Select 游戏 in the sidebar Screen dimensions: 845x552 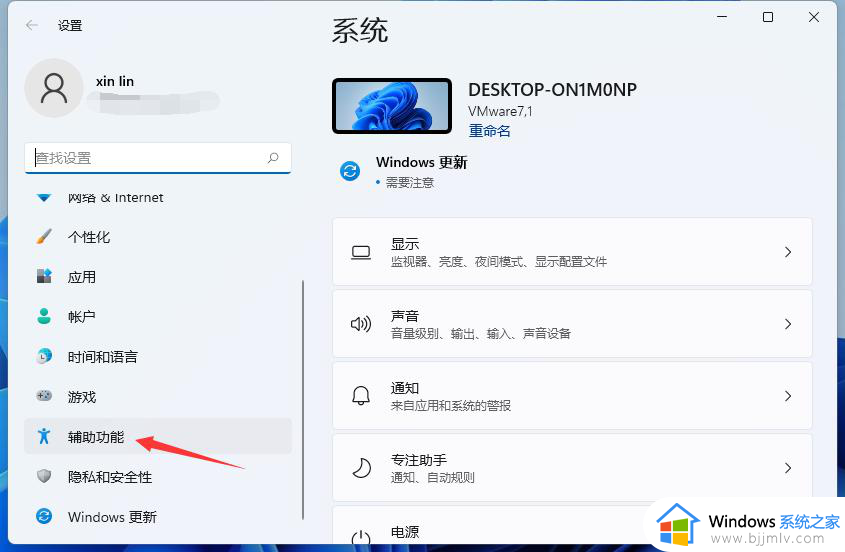pos(158,396)
